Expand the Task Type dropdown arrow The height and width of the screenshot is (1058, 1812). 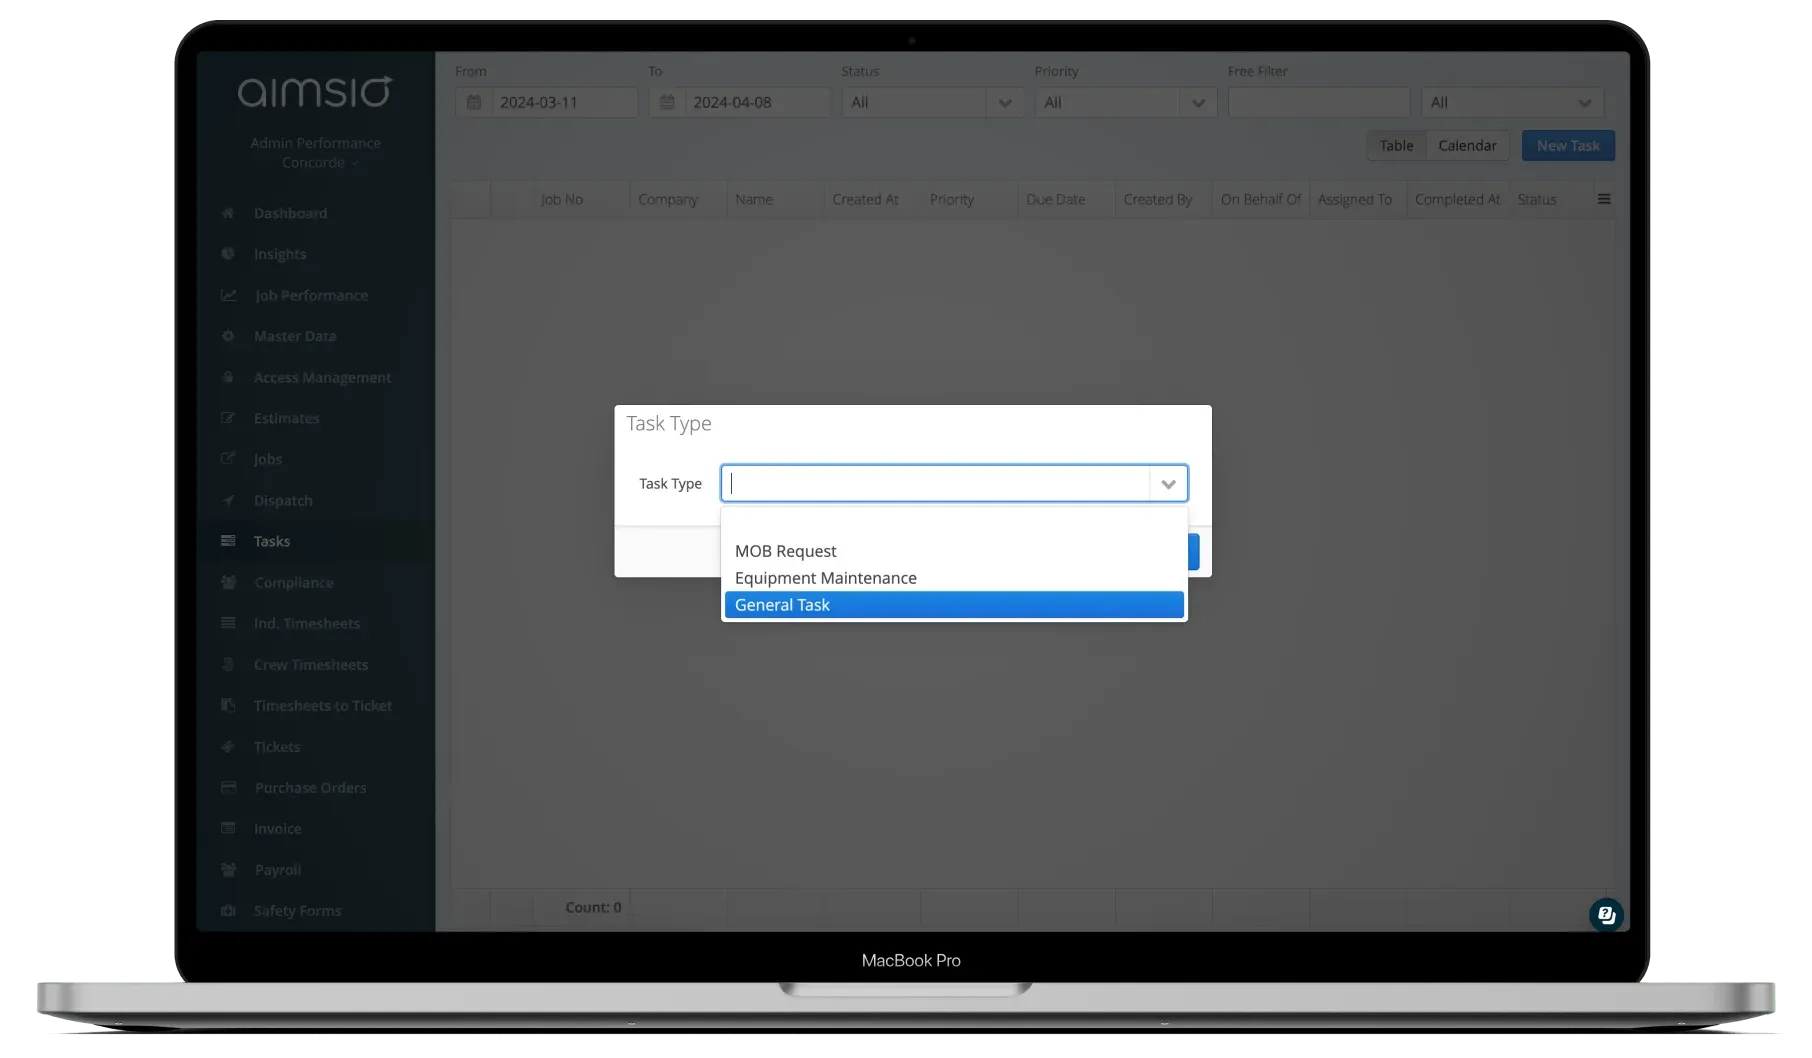[1166, 483]
